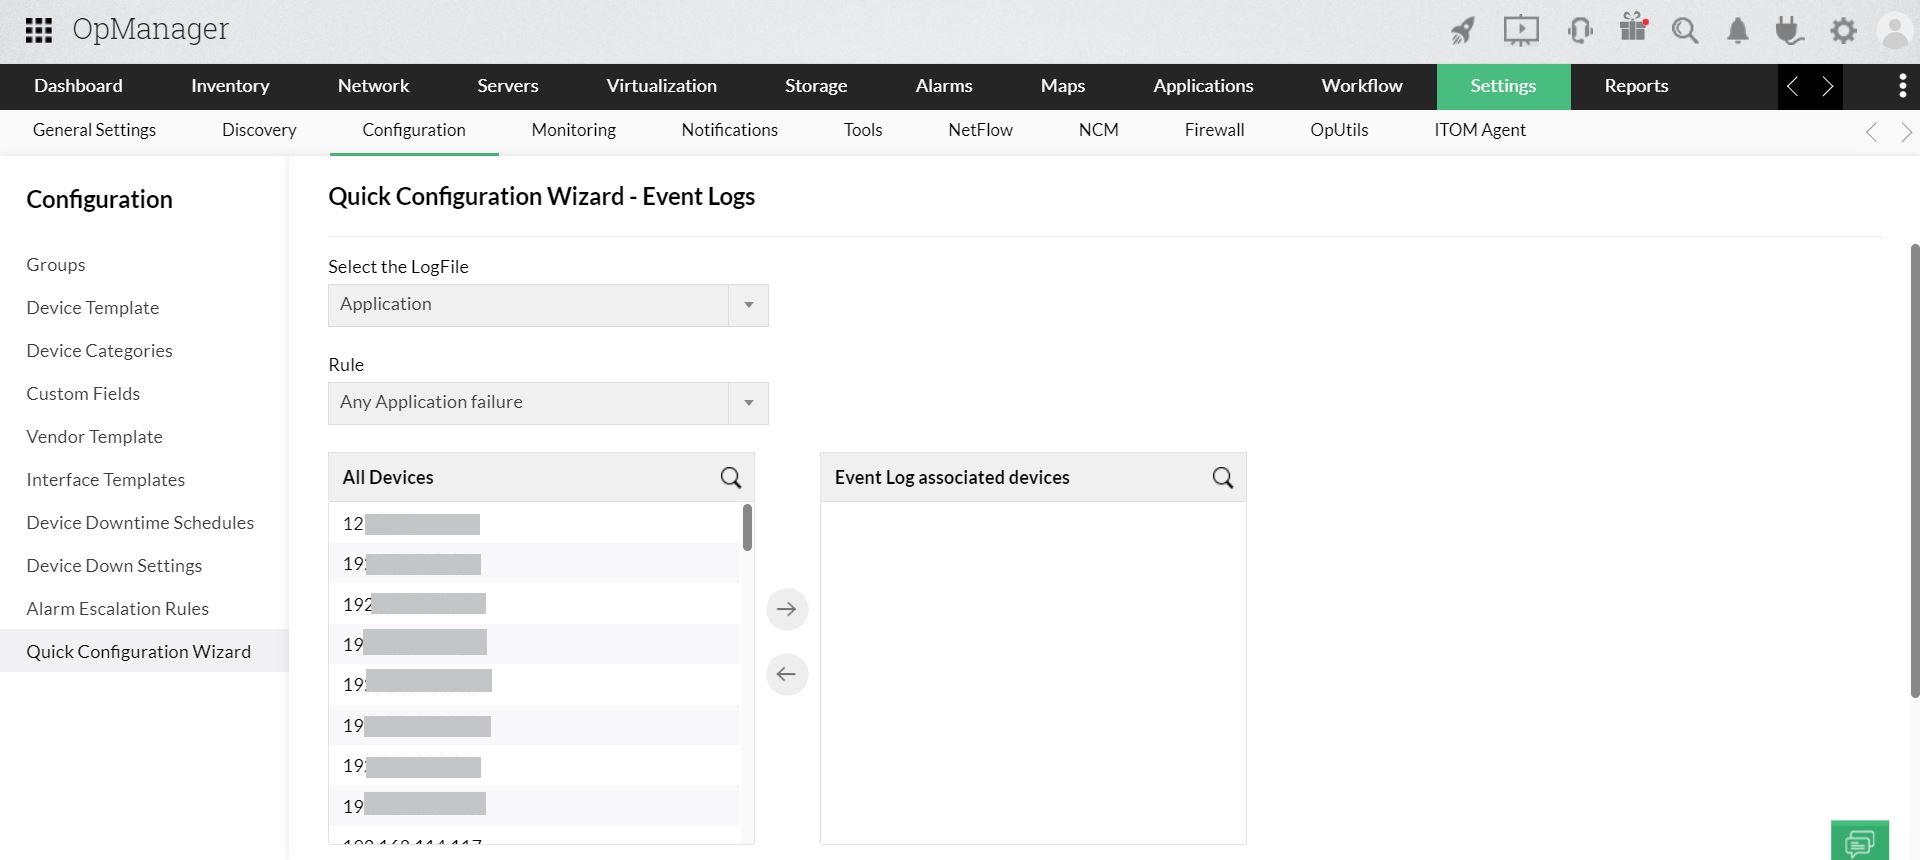
Task: Open the Servers tab
Action: 507,86
